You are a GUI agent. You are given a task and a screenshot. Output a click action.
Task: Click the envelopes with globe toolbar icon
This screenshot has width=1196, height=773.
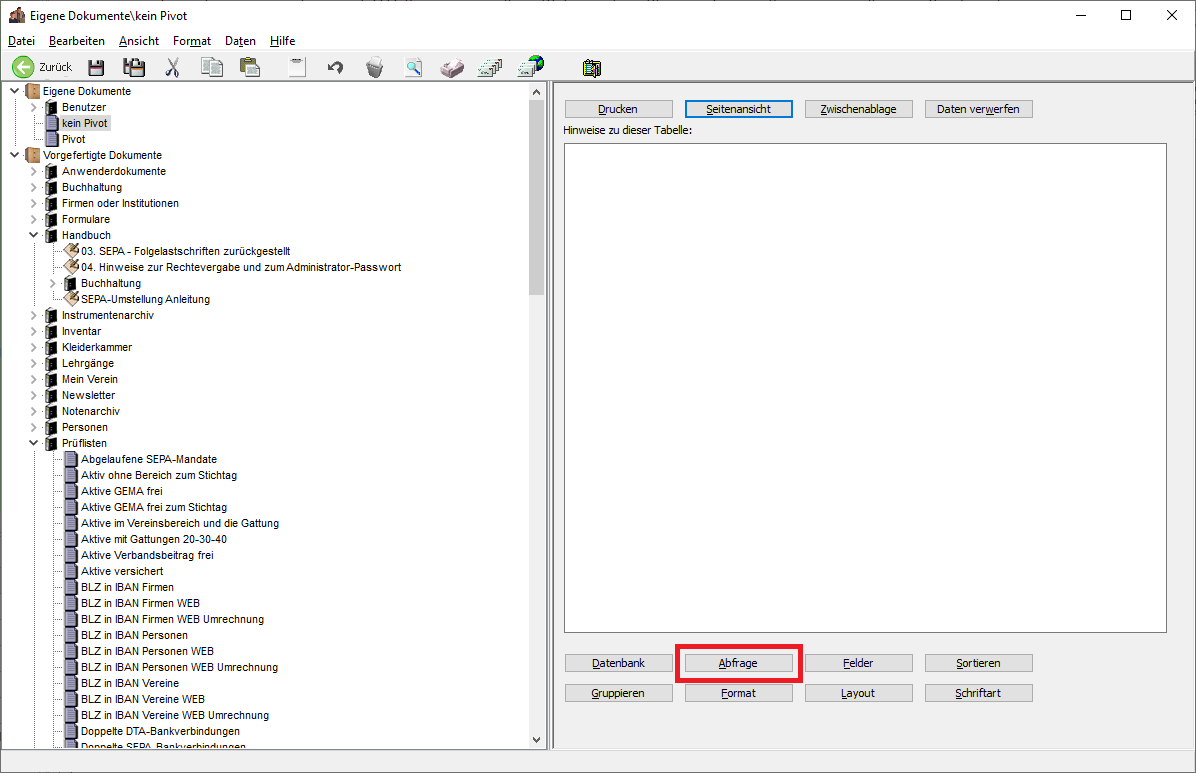[x=531, y=66]
